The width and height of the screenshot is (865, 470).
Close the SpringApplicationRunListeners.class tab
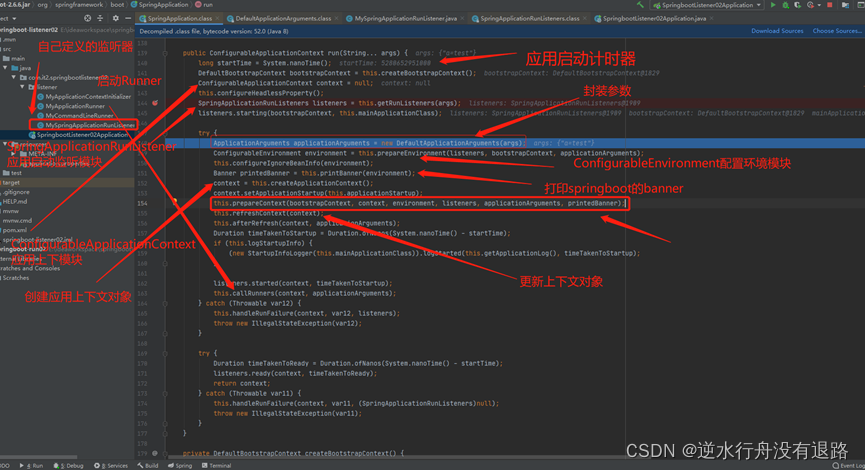coord(585,18)
